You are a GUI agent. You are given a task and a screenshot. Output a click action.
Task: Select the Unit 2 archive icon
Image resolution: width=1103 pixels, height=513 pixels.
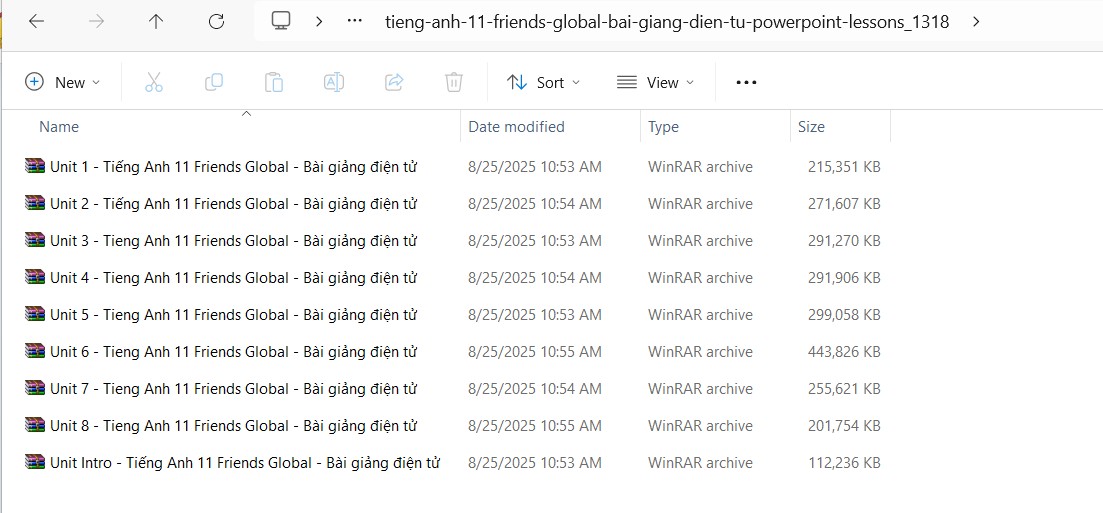tap(34, 203)
